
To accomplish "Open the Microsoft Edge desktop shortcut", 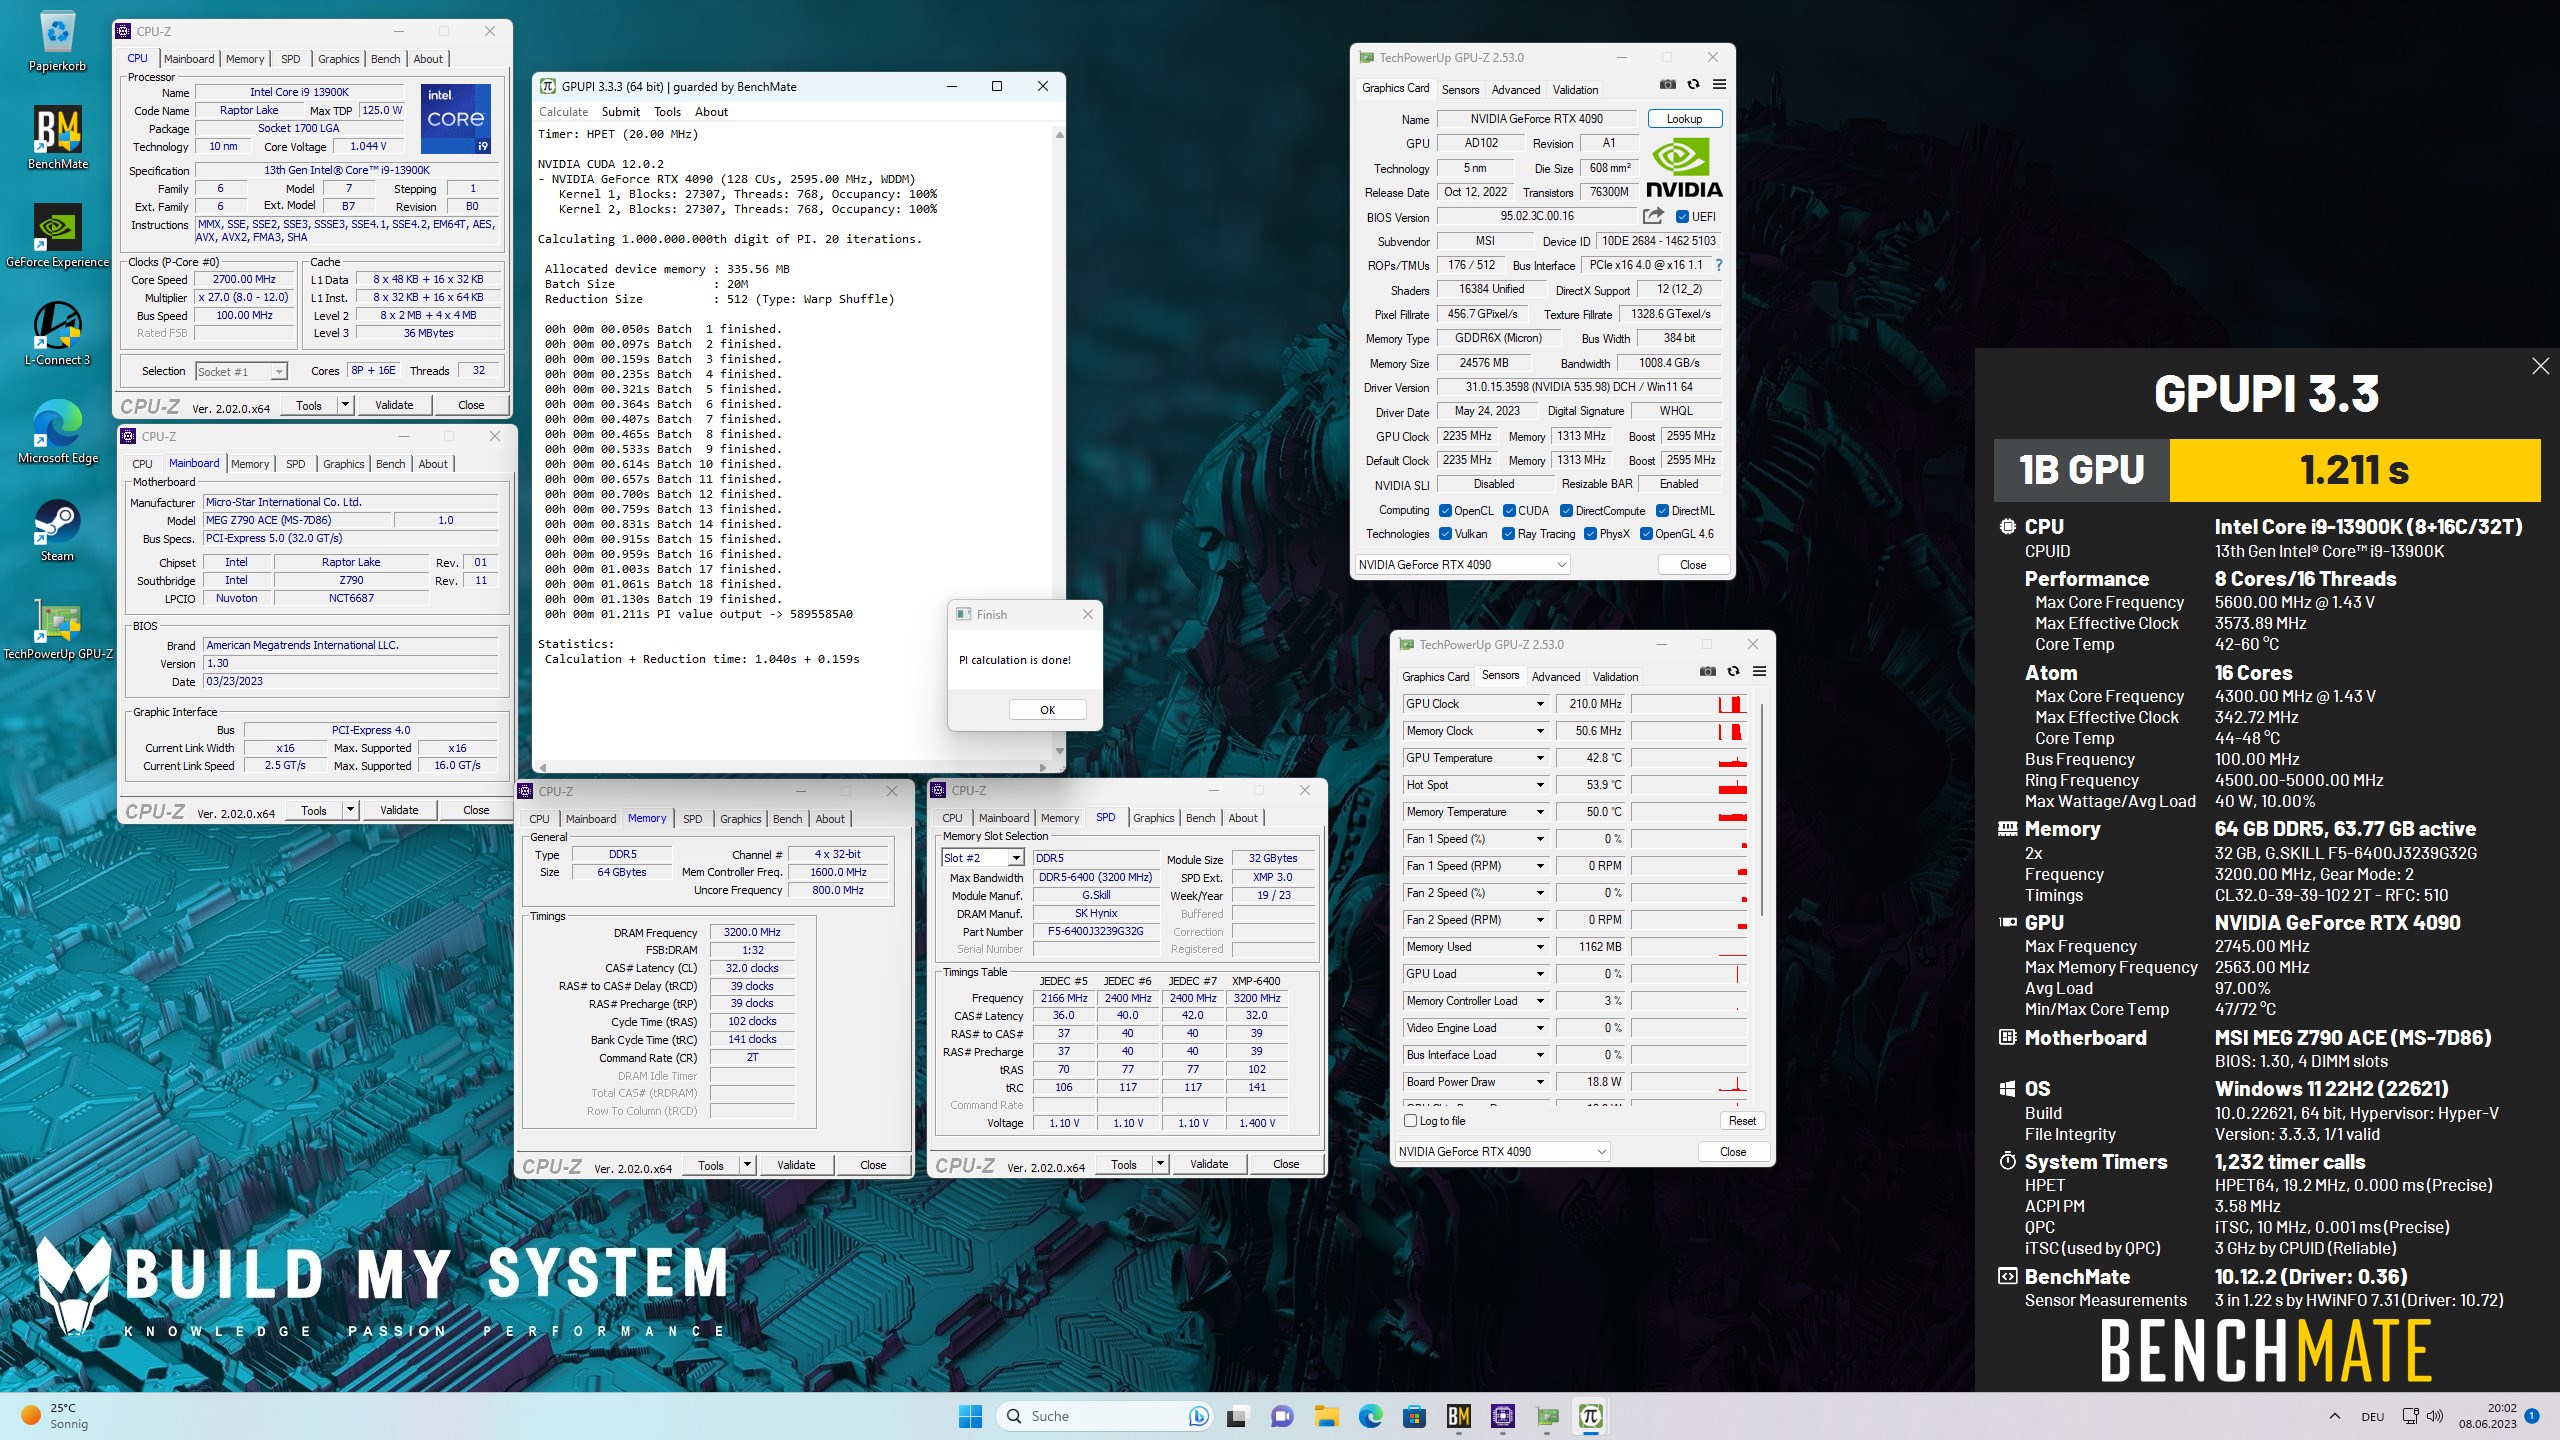I will [57, 432].
